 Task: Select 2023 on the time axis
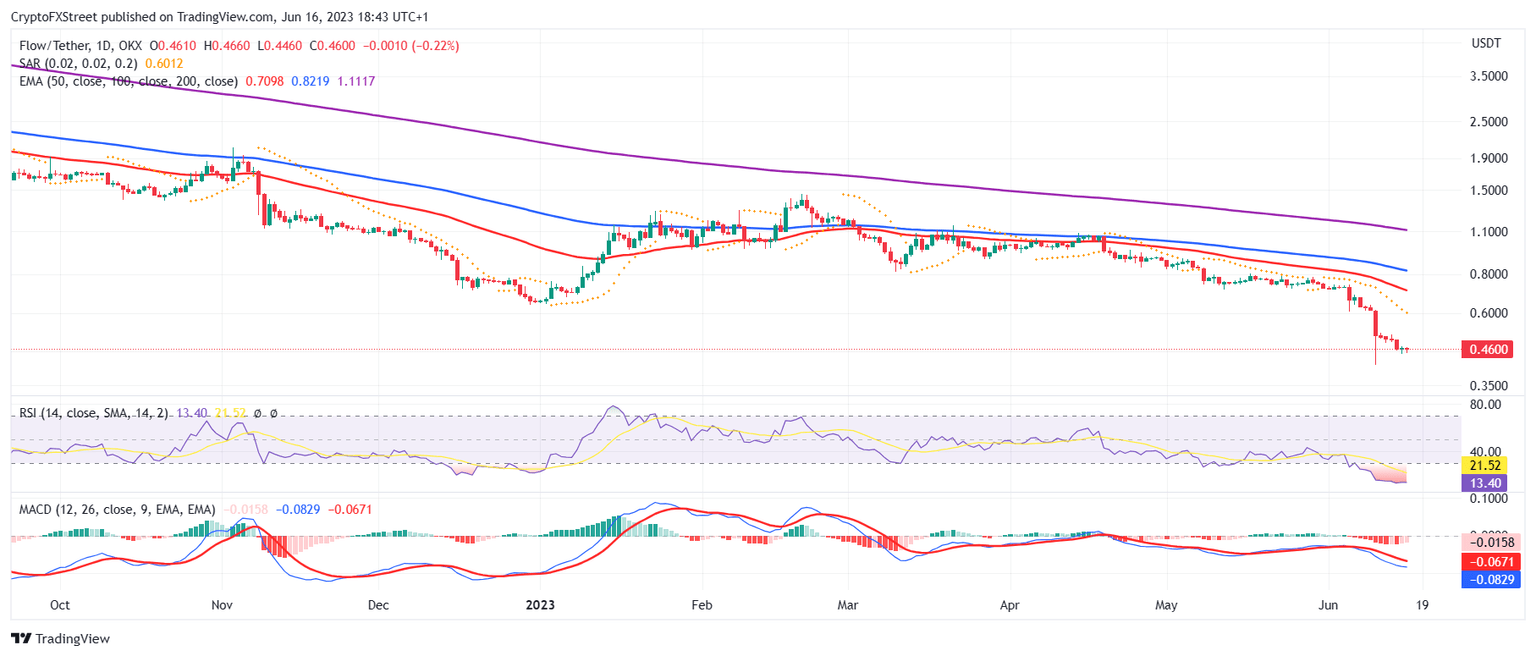(x=540, y=605)
